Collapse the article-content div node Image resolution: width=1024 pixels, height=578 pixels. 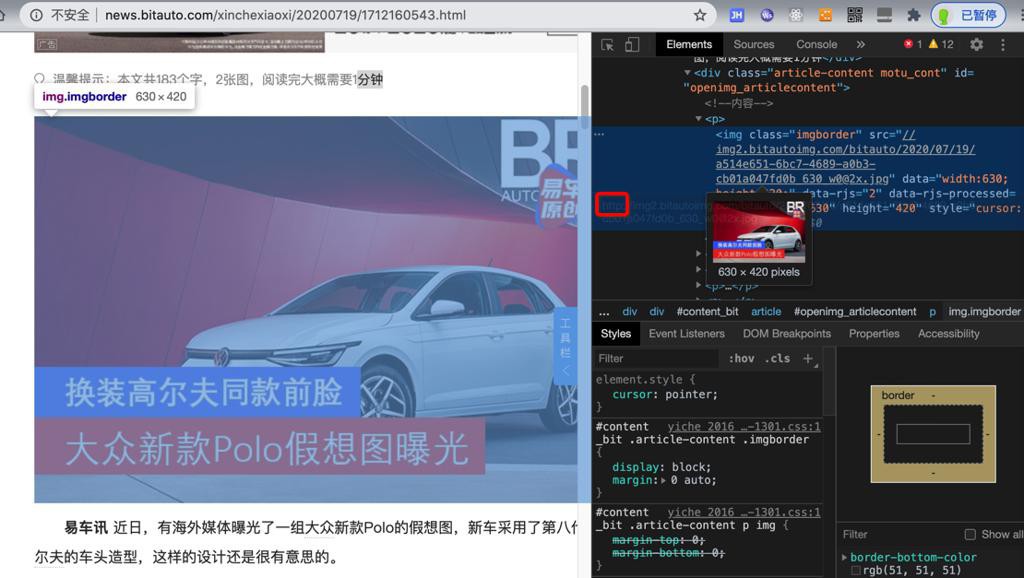click(687, 72)
